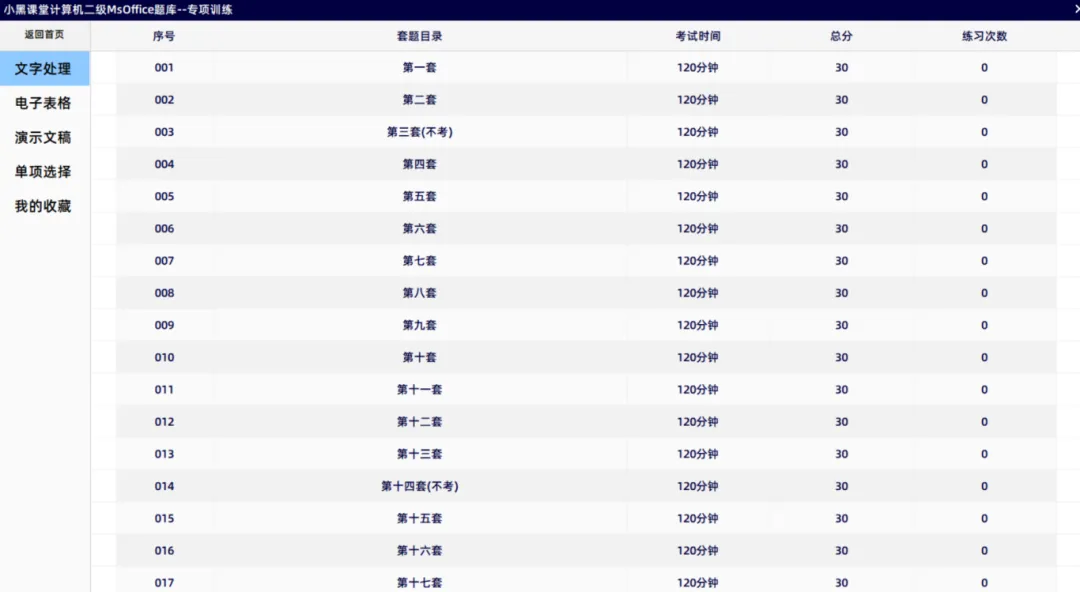Click total score 30 in row 016
The width and height of the screenshot is (1080, 592).
(841, 551)
